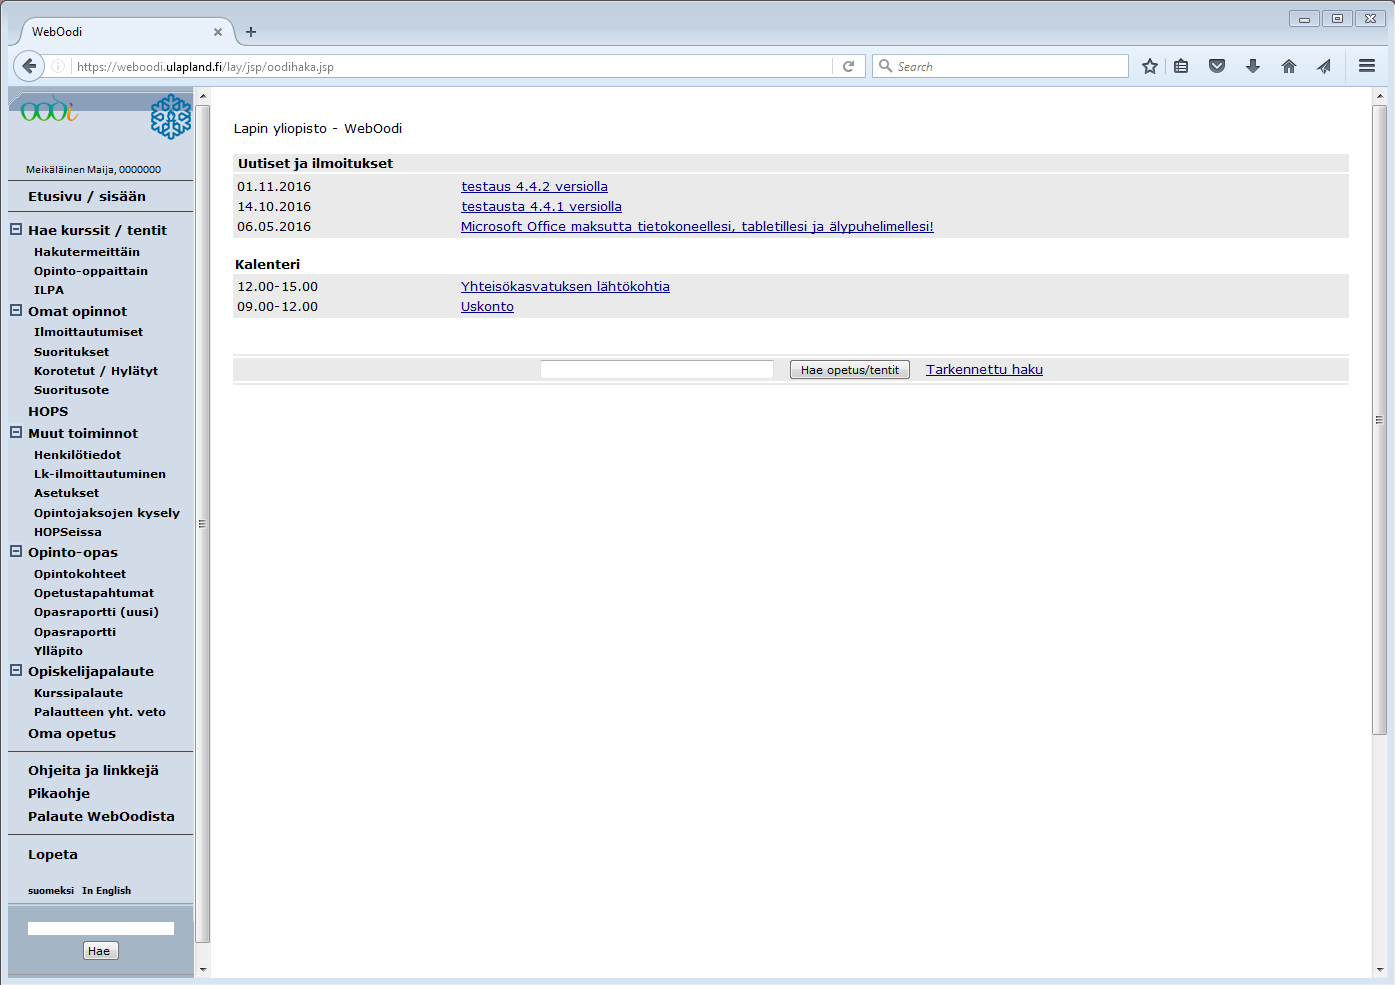
Task: Open calendar entry Uskonto
Action: (487, 307)
